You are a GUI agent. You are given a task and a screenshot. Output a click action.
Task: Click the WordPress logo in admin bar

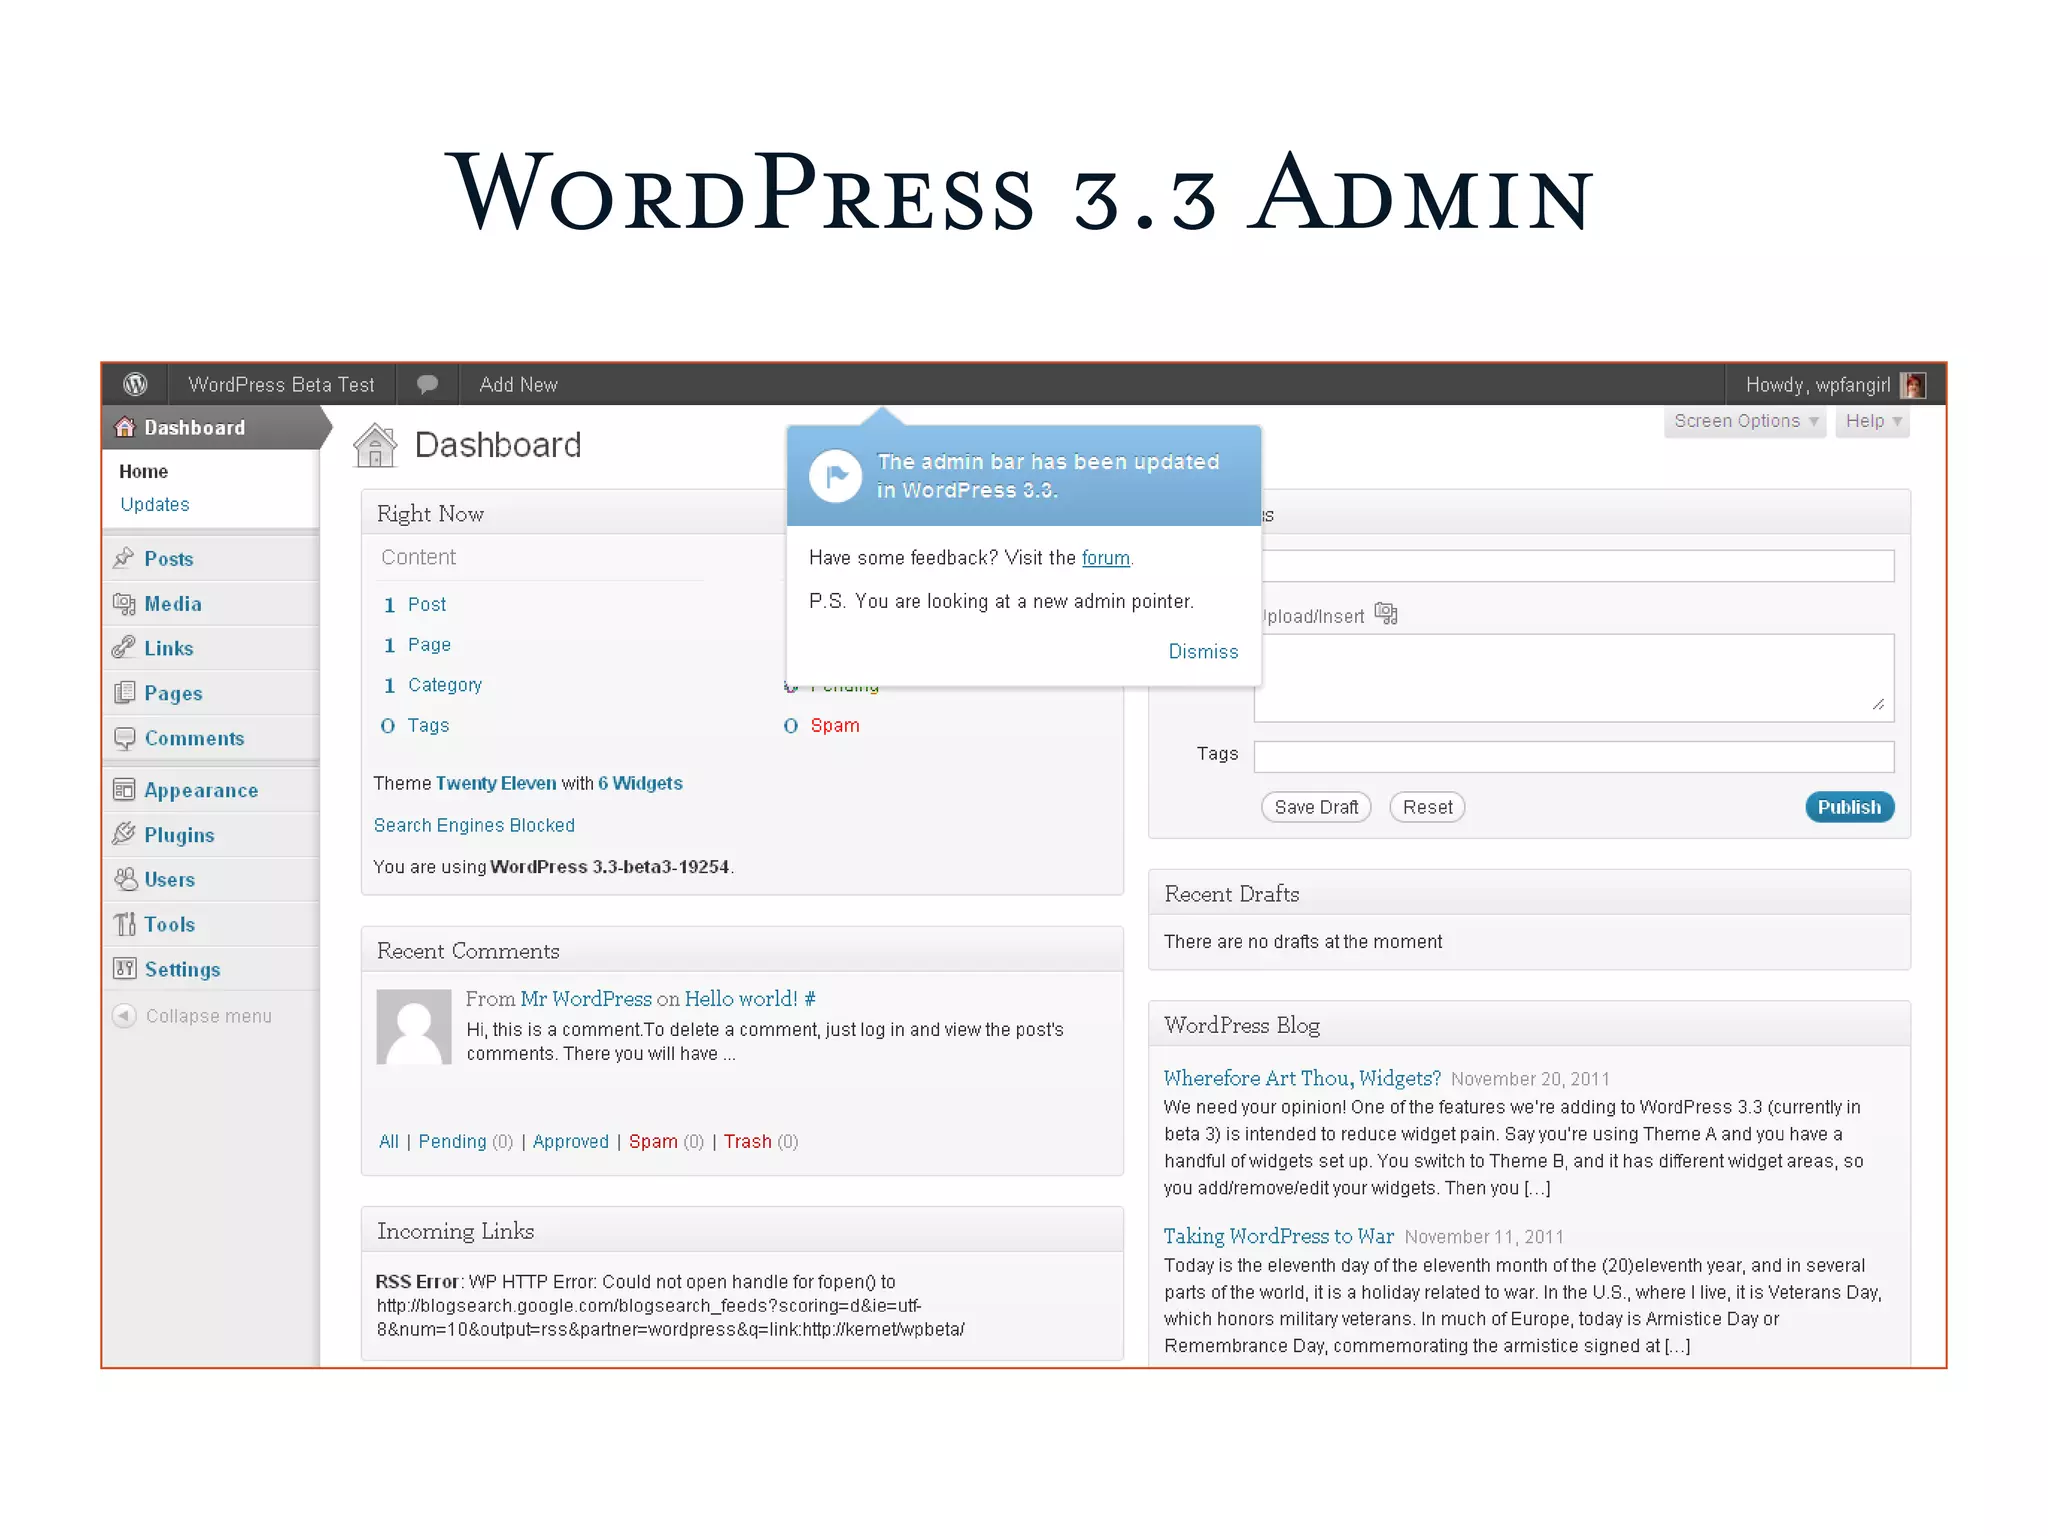point(135,384)
